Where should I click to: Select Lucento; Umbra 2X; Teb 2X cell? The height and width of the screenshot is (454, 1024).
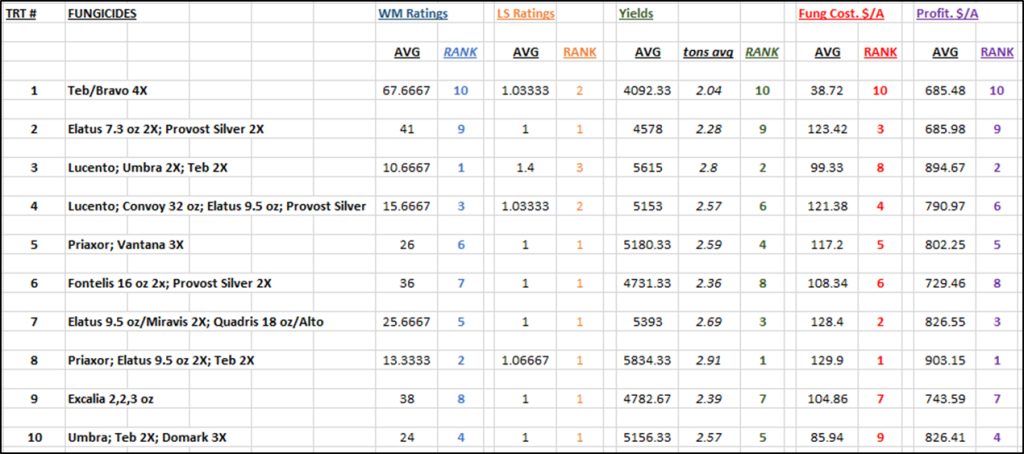click(148, 168)
